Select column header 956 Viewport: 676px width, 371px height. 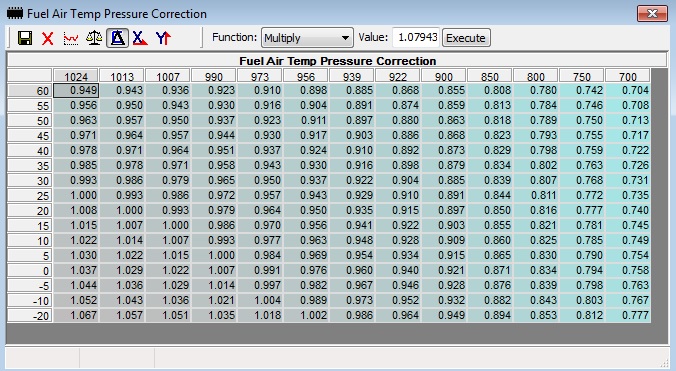click(x=306, y=76)
